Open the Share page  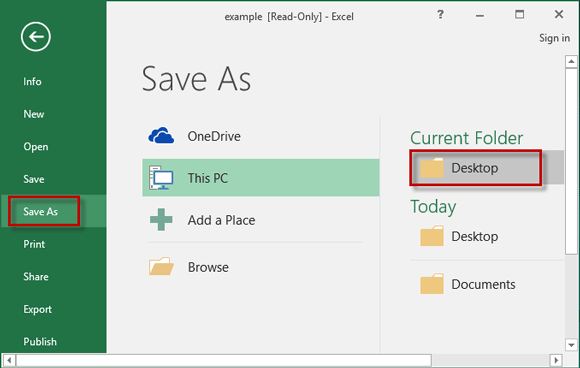36,277
